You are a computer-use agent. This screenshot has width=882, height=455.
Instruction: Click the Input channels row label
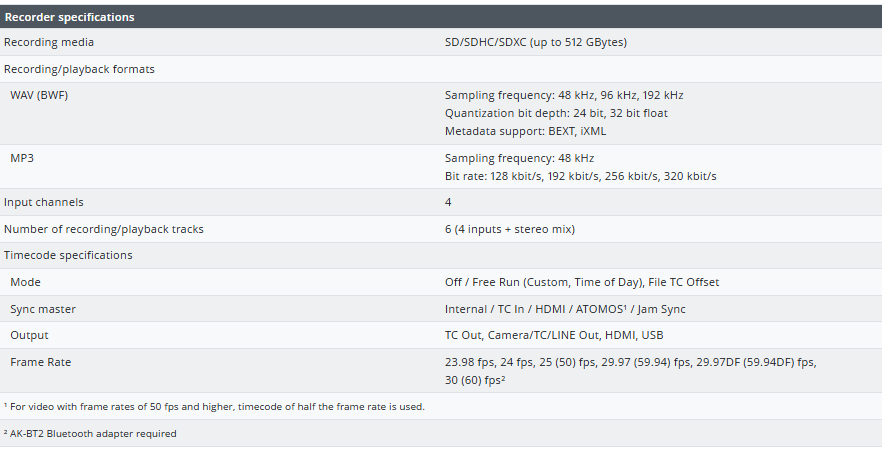pyautogui.click(x=44, y=202)
